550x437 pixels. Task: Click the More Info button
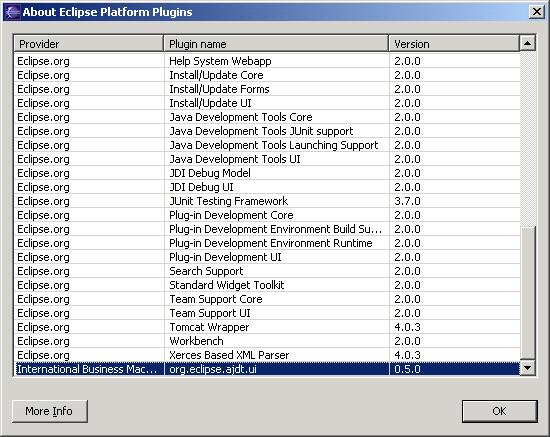[x=49, y=411]
